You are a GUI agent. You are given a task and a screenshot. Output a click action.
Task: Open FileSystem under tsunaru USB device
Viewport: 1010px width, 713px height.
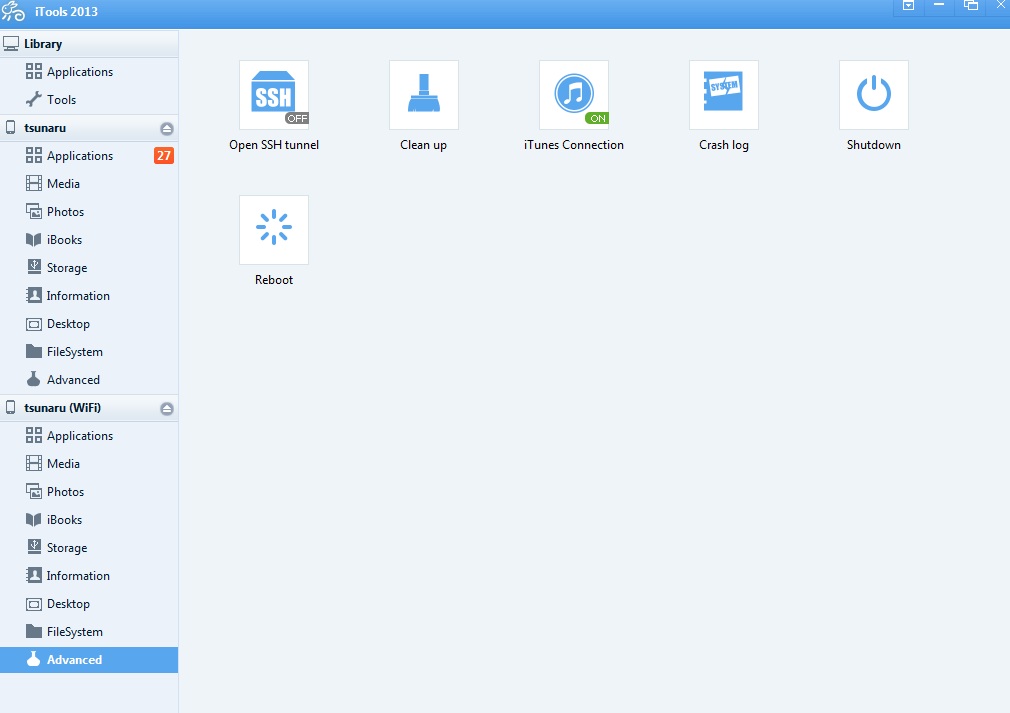[89, 352]
